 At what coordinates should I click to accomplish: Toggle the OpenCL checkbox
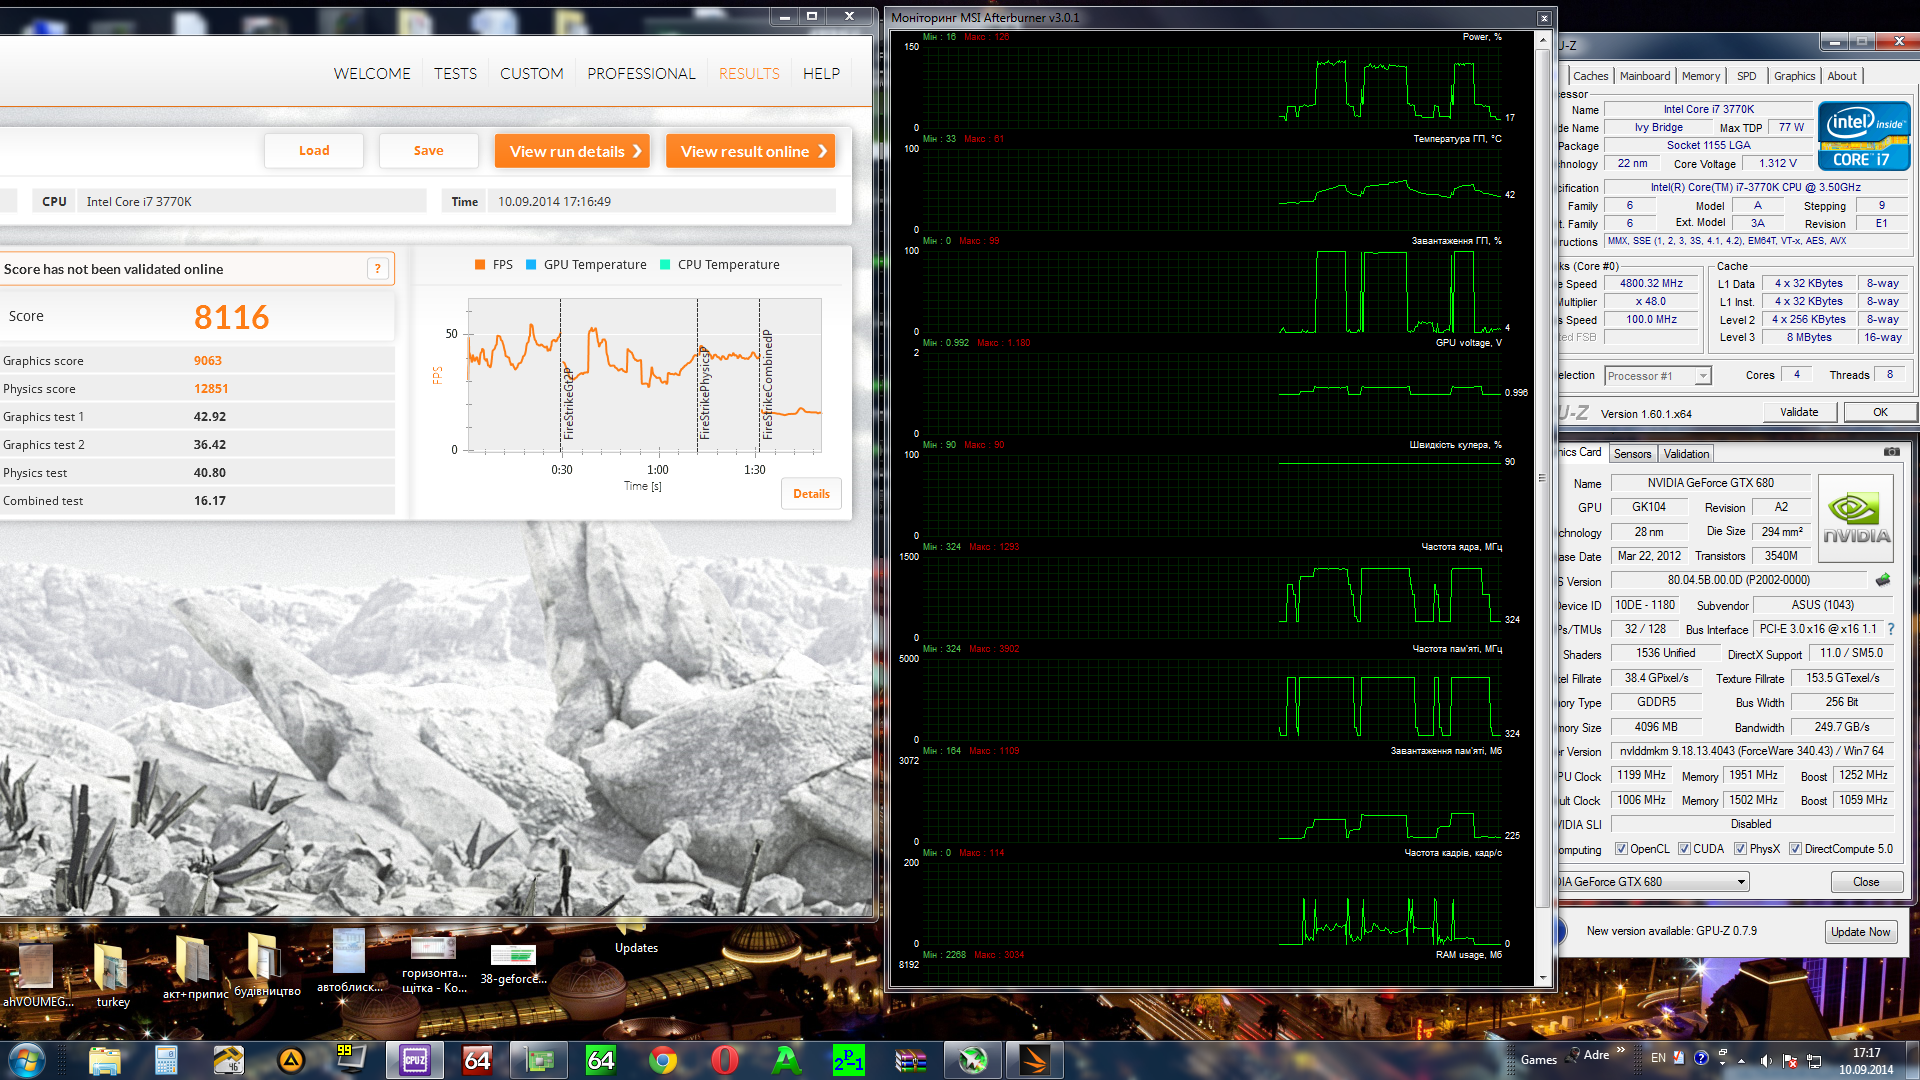click(x=1622, y=849)
